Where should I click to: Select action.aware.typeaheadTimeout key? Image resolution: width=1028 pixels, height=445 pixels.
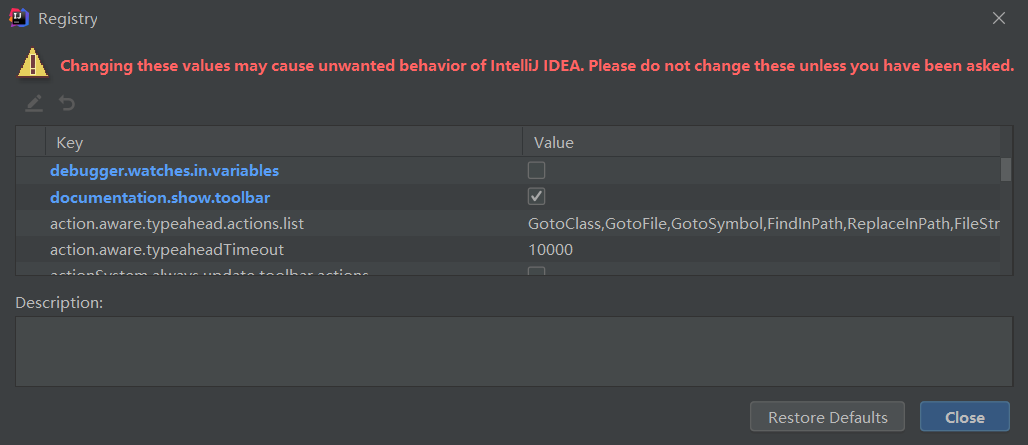167,250
